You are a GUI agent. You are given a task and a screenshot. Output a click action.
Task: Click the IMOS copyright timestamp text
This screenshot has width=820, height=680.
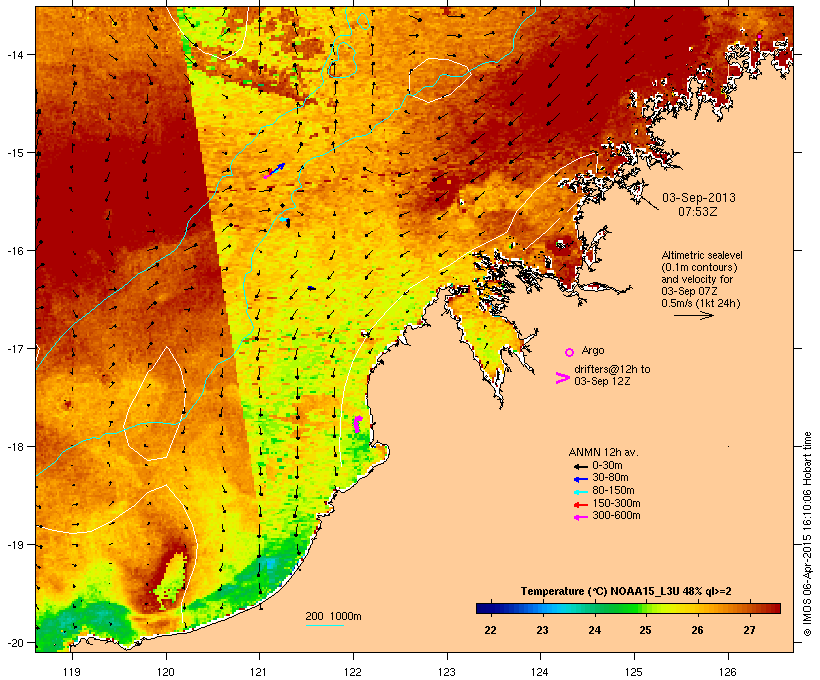(807, 534)
